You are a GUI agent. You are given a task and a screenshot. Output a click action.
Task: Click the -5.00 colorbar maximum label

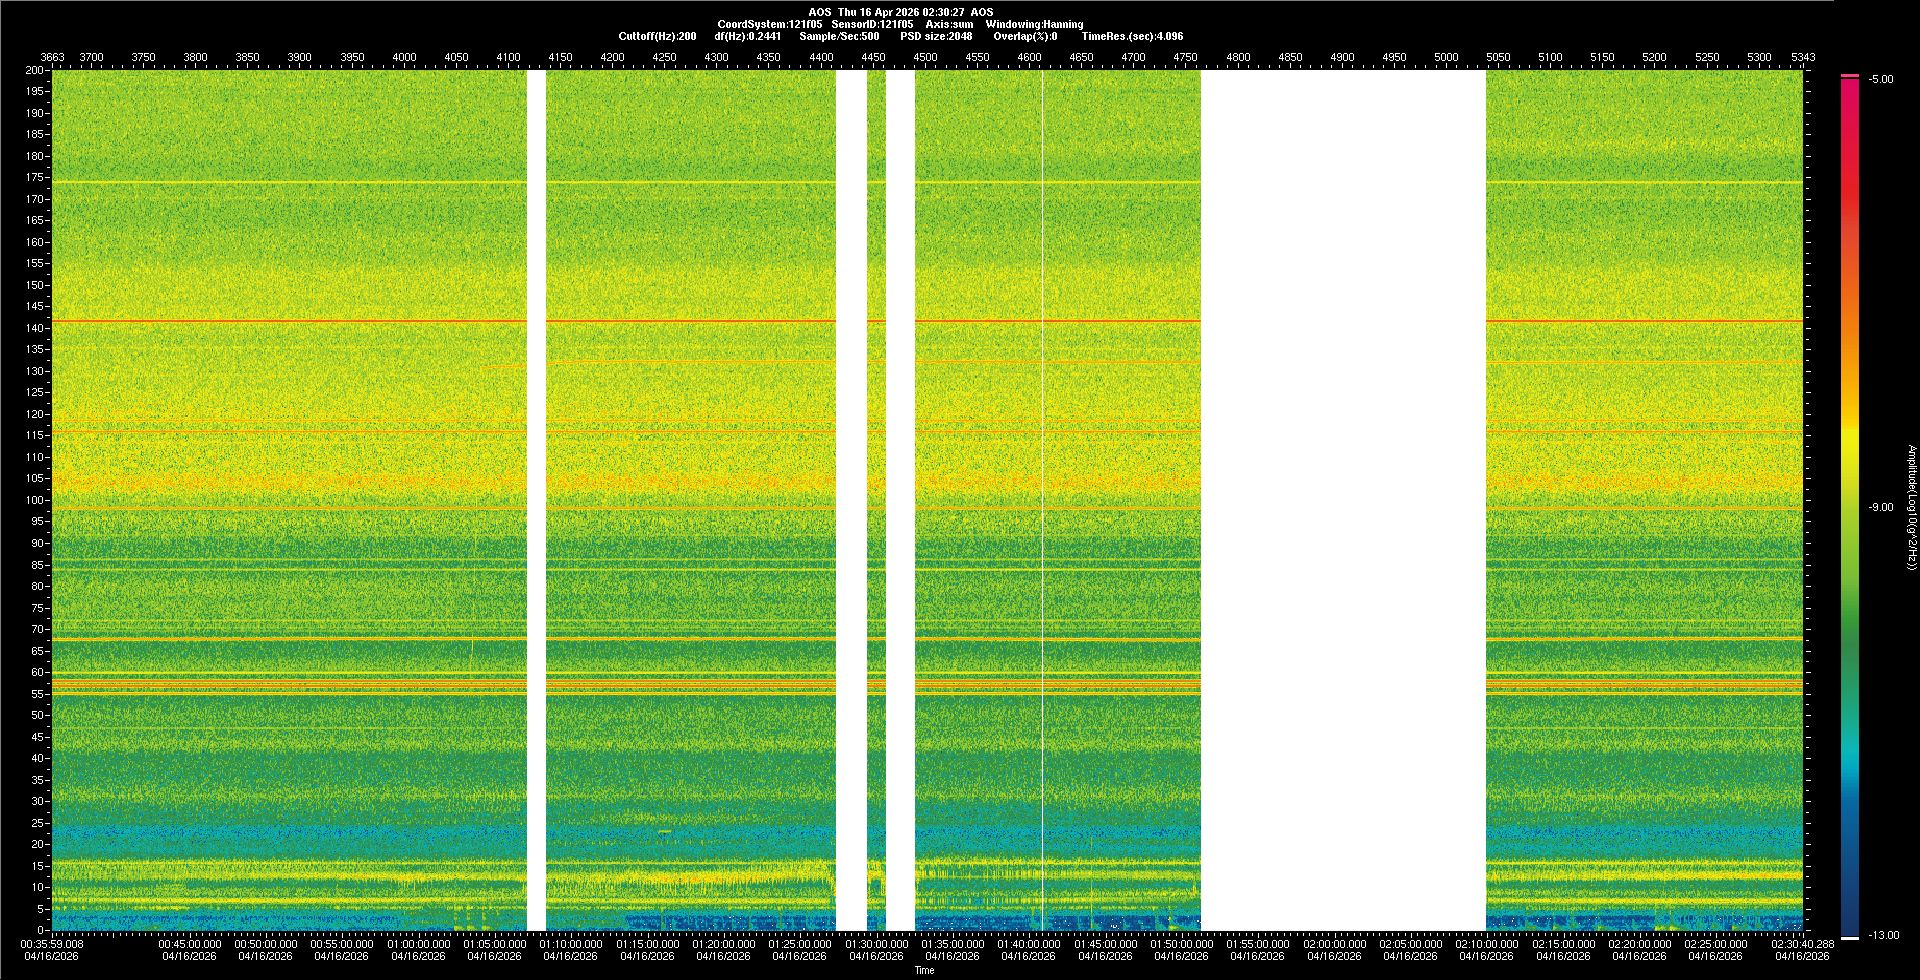tap(1881, 80)
